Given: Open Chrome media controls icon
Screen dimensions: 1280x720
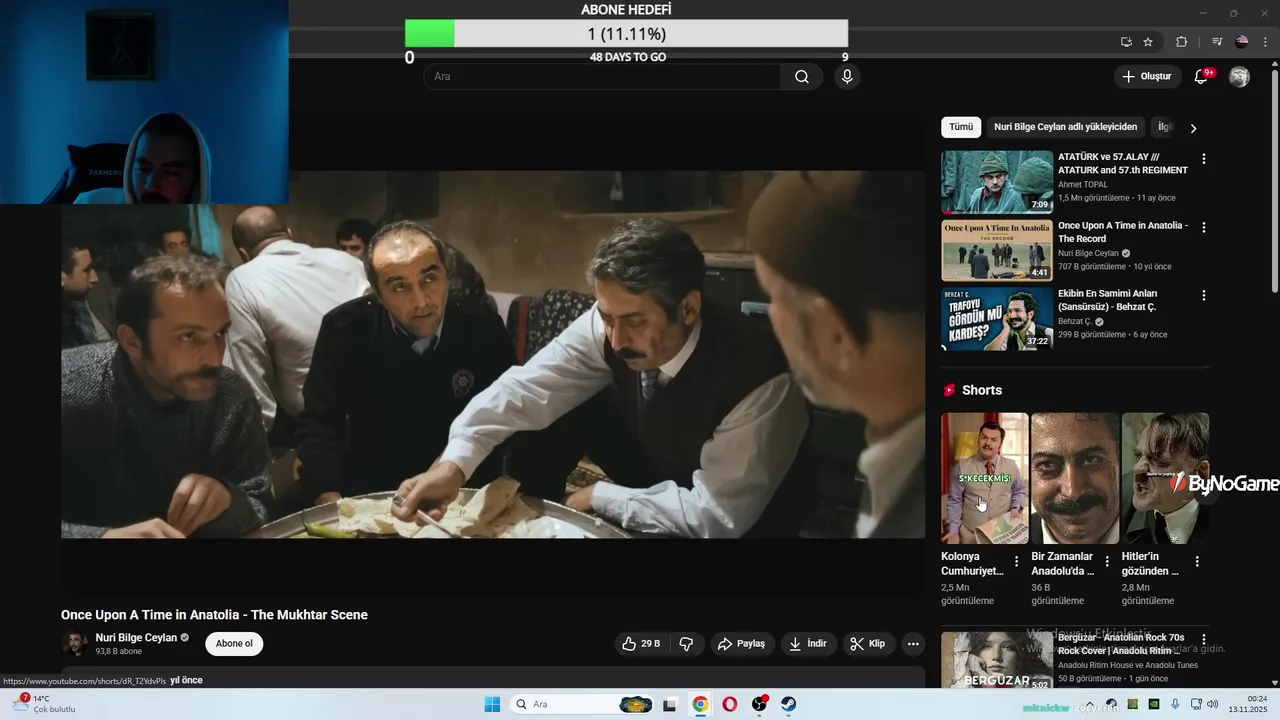Looking at the screenshot, I should click(1216, 42).
